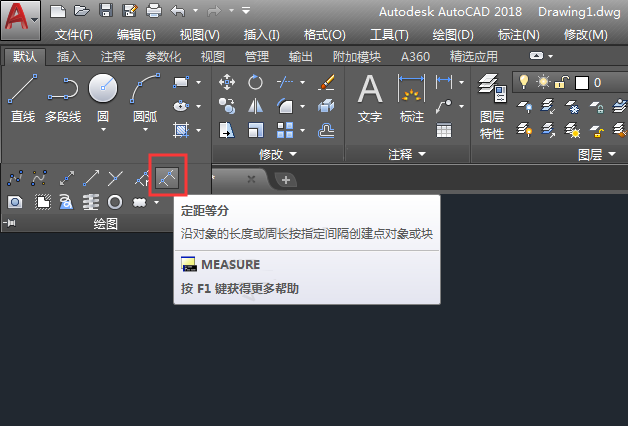Click Plot printer icon in quick access

coord(154,11)
